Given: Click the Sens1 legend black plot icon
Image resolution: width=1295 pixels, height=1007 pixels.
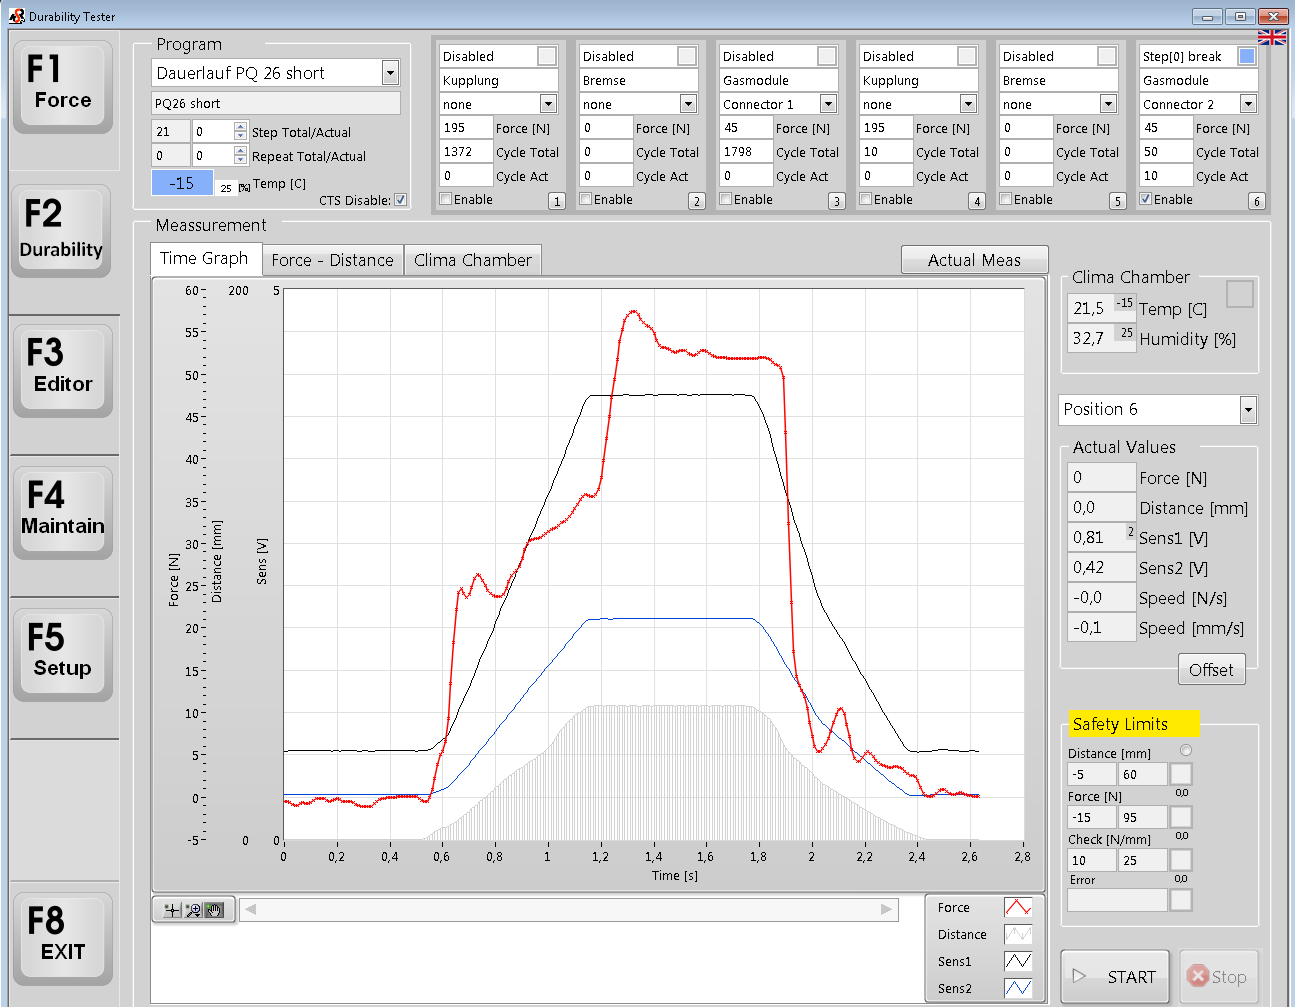Looking at the screenshot, I should (1018, 961).
